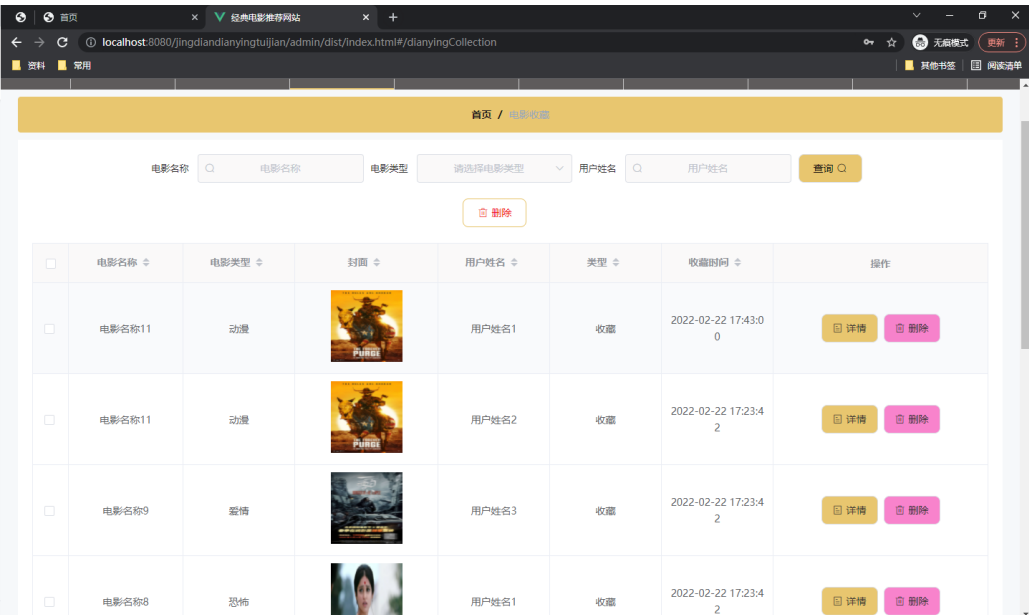
Task: Open the 常用 bookmark folder
Action: tap(75, 65)
